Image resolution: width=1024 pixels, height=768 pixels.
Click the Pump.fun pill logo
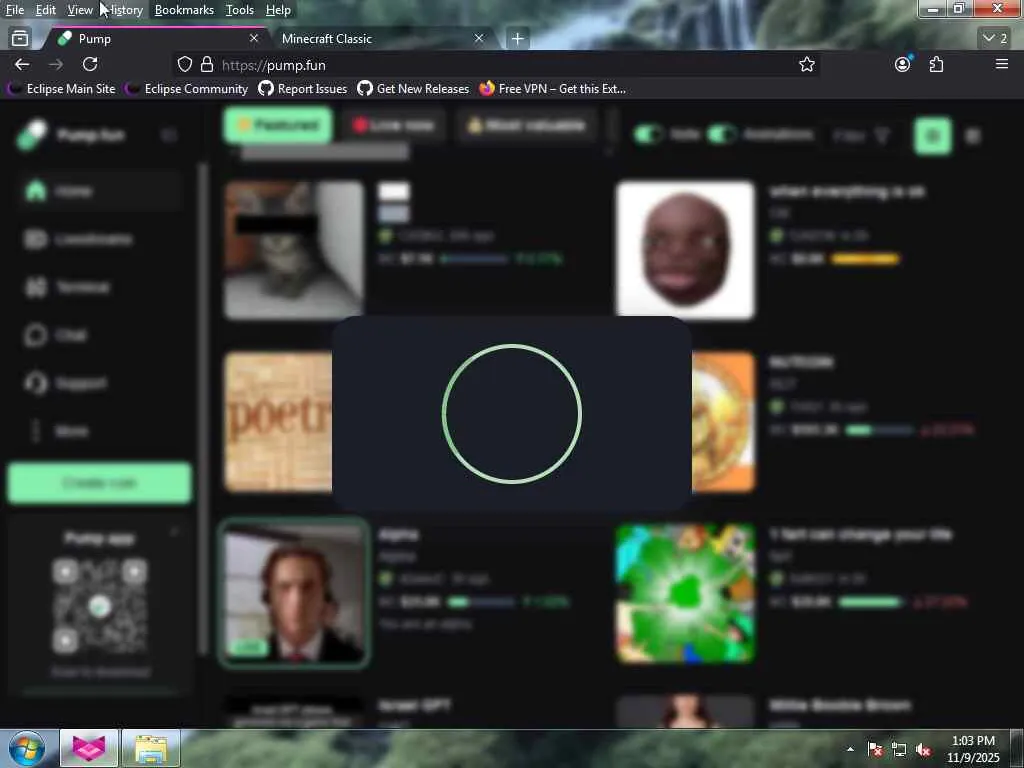coord(31,135)
